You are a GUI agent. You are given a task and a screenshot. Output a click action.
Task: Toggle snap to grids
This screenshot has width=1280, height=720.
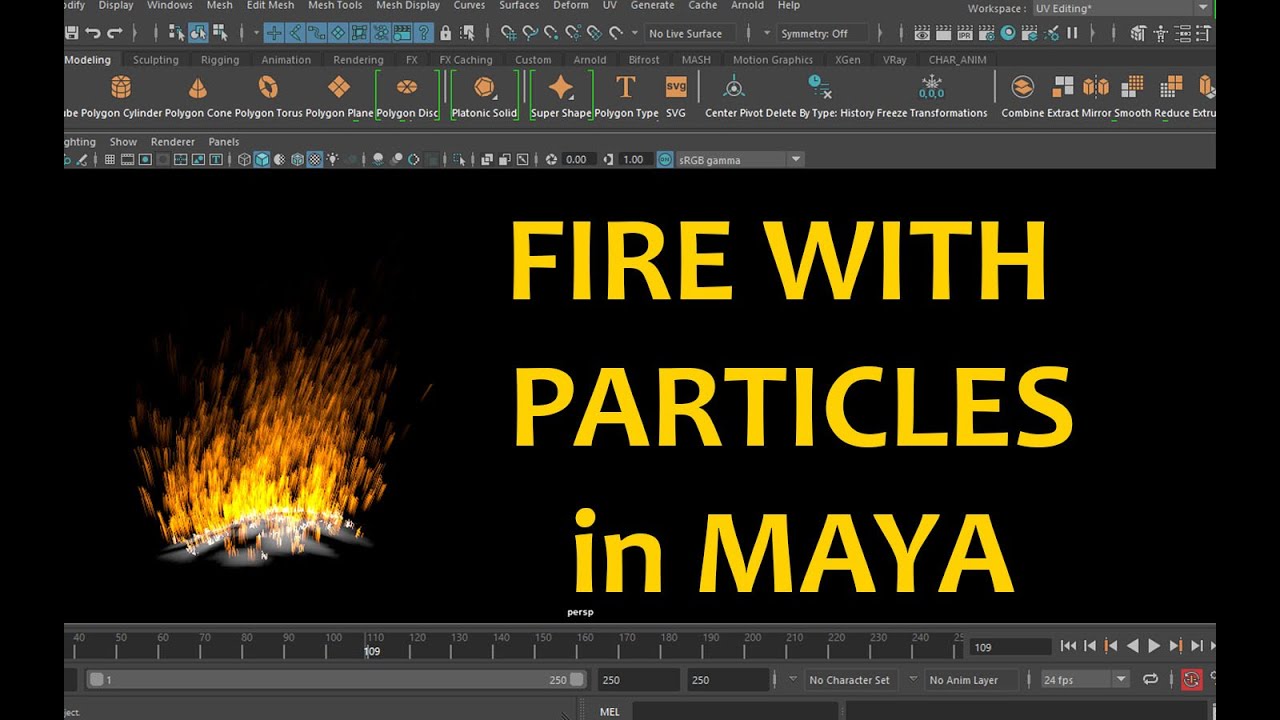click(509, 33)
